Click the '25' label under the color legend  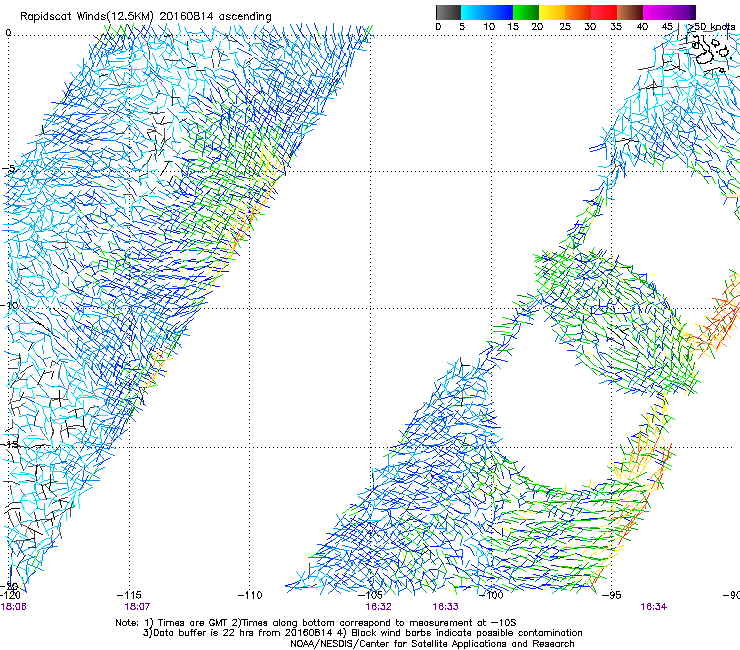tap(565, 27)
